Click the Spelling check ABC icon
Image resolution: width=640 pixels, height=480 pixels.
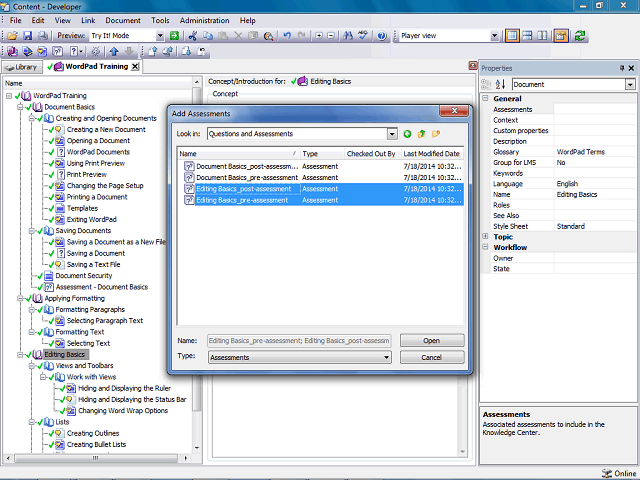[x=363, y=36]
